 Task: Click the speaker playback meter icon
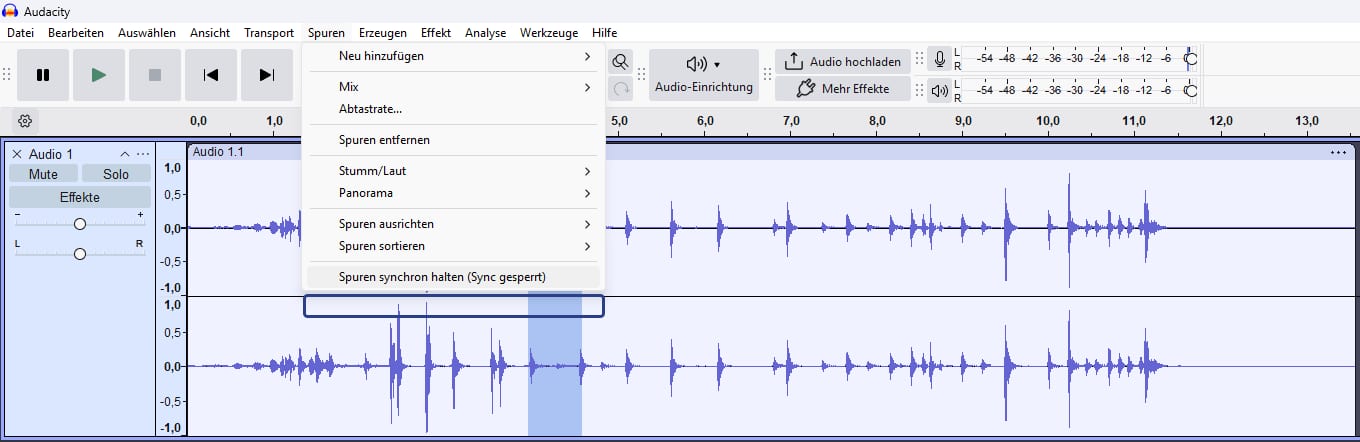[x=939, y=90]
